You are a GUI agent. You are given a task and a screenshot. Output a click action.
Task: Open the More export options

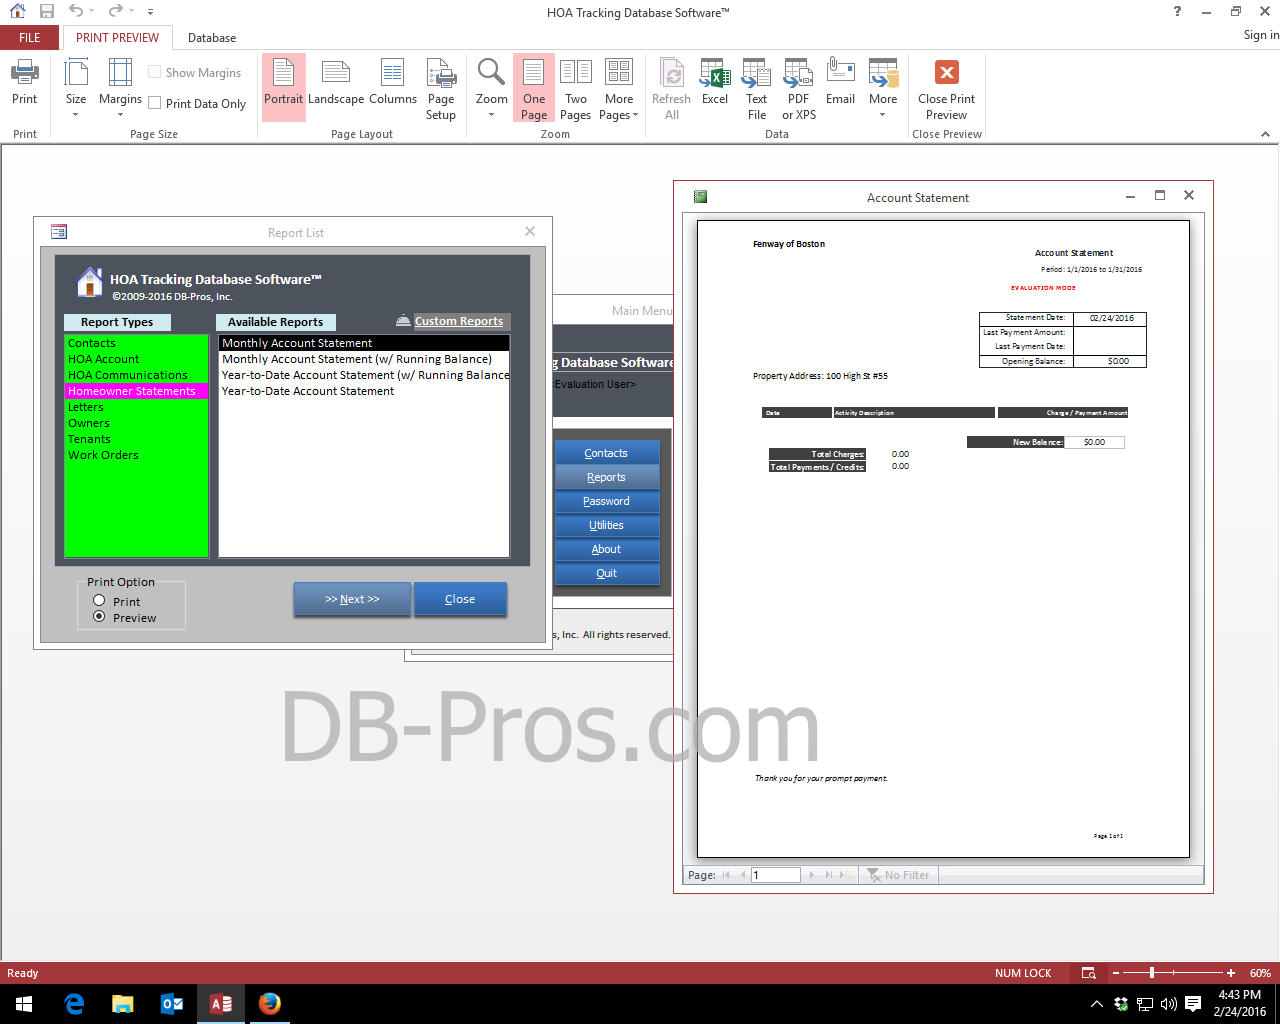883,88
